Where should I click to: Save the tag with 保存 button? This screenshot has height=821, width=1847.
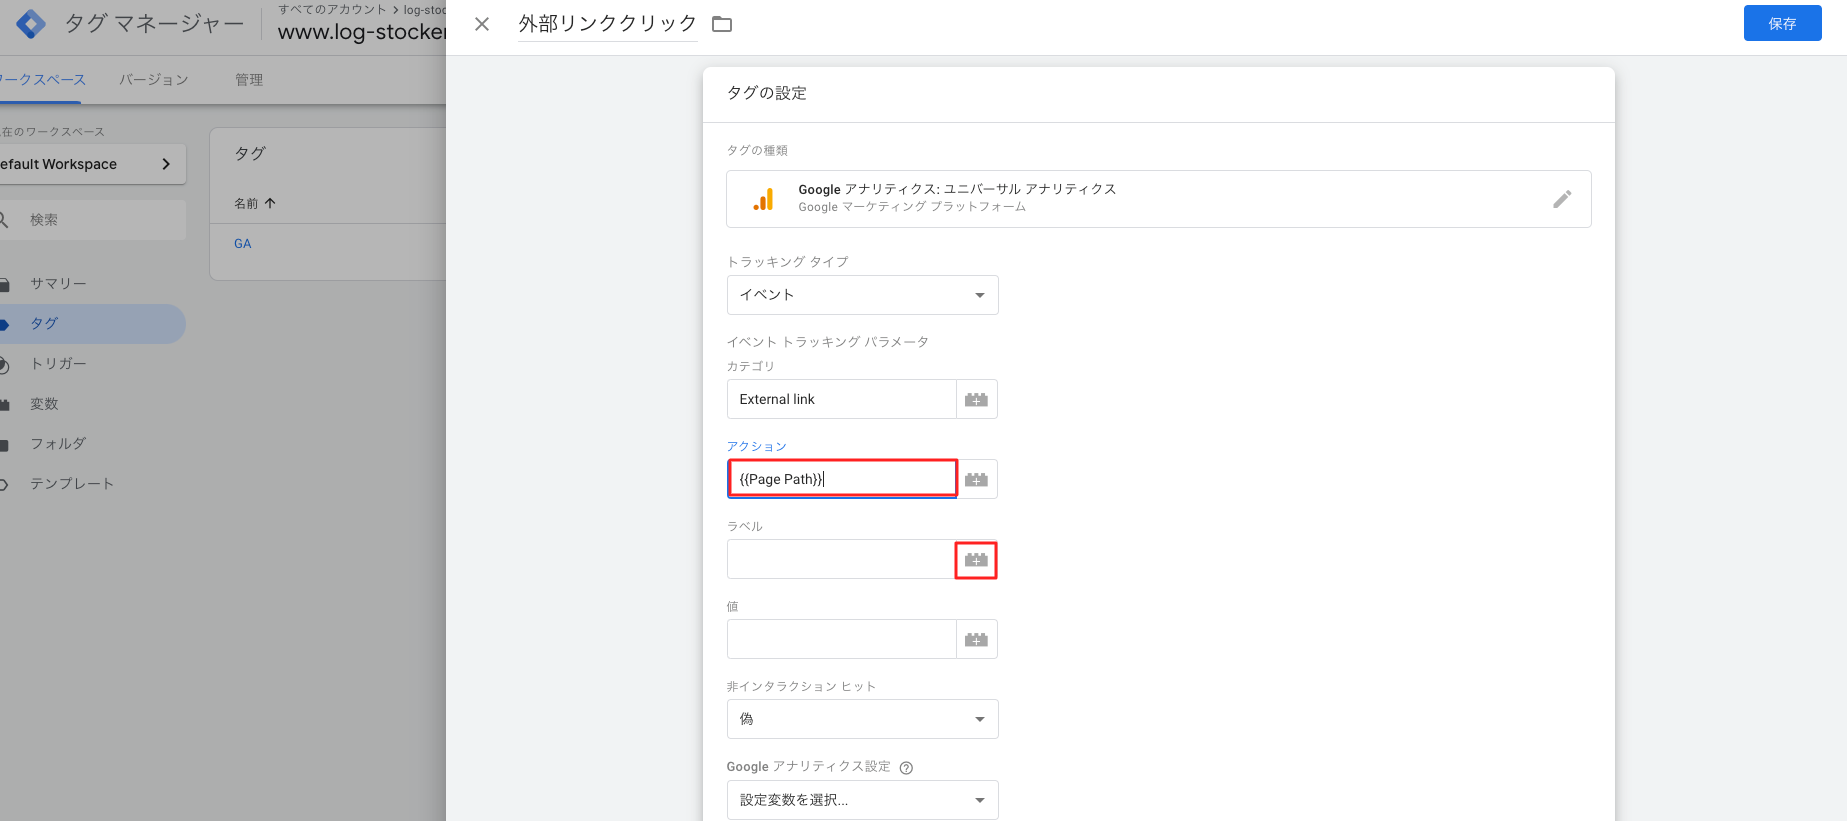pyautogui.click(x=1782, y=23)
